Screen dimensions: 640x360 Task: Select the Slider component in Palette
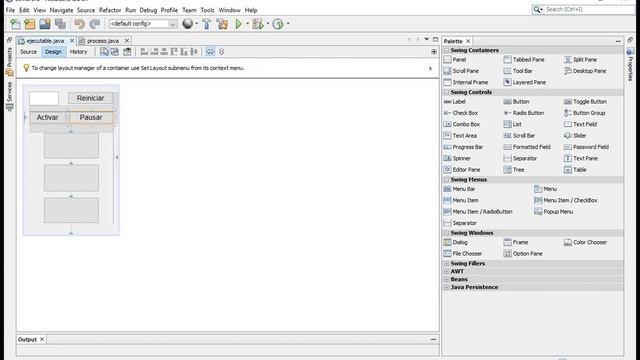(575, 136)
